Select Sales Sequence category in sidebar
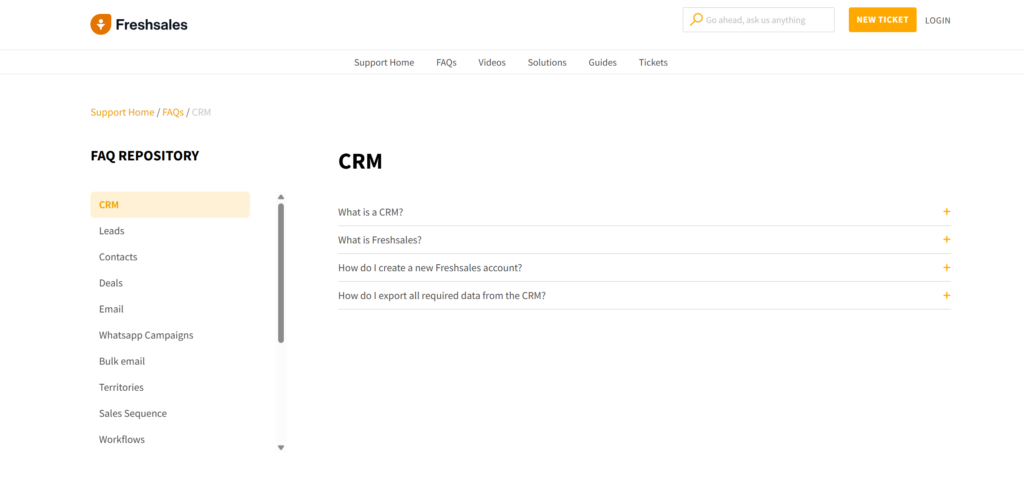 (133, 413)
